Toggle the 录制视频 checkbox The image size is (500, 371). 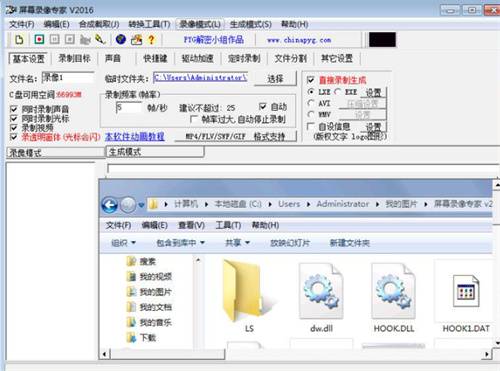[x=14, y=127]
